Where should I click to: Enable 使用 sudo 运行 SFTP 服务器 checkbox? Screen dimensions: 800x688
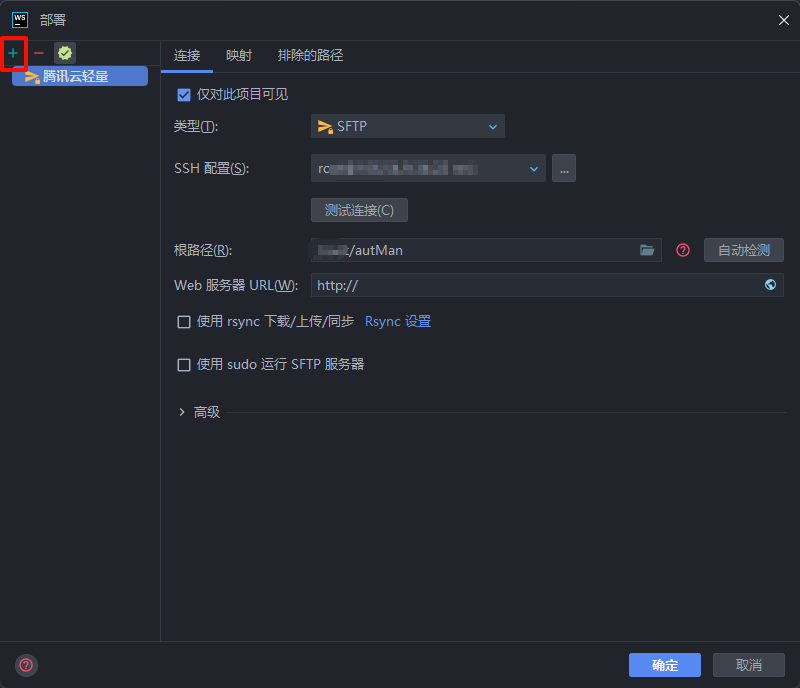184,365
